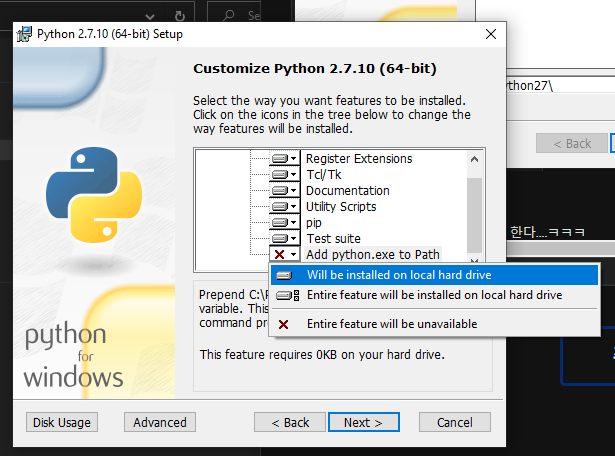Image resolution: width=615 pixels, height=456 pixels.
Task: Open the Test suite feature drive icon dropdown
Action: pyautogui.click(x=284, y=238)
